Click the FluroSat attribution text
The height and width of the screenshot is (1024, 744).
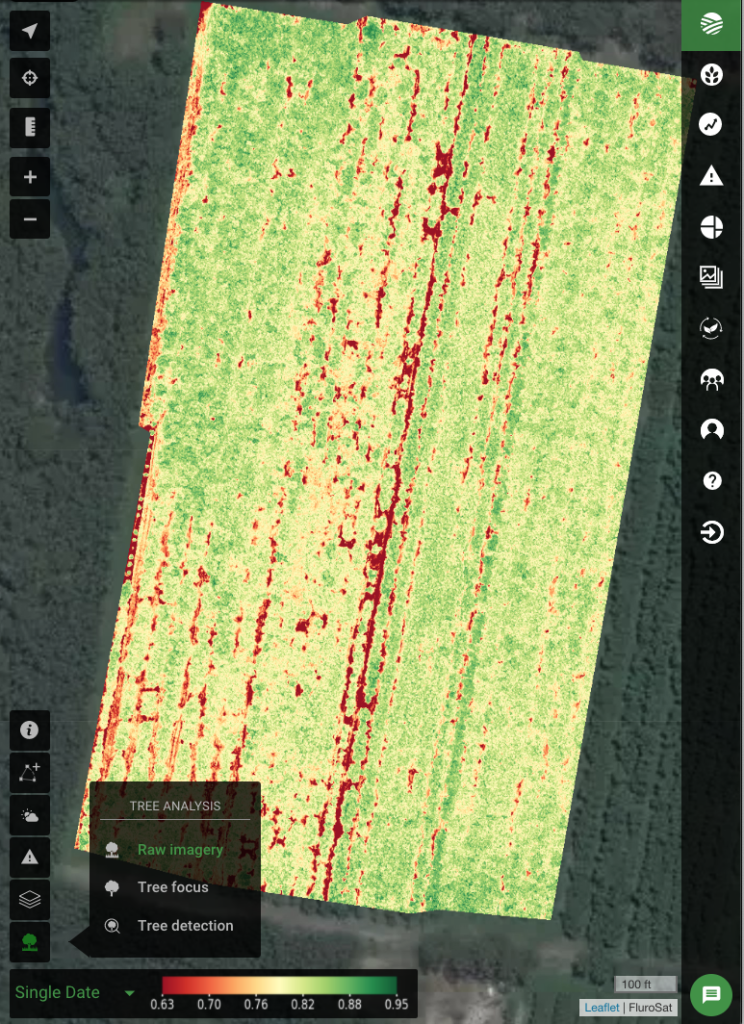[x=650, y=1008]
